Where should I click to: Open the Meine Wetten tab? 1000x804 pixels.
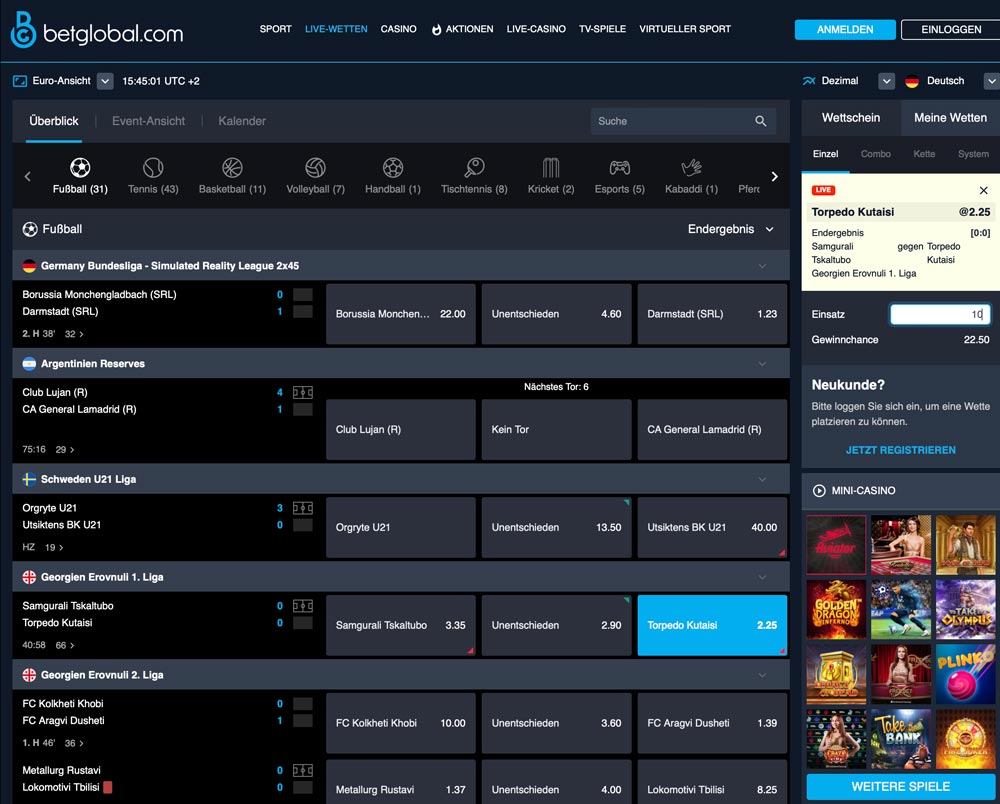point(950,118)
